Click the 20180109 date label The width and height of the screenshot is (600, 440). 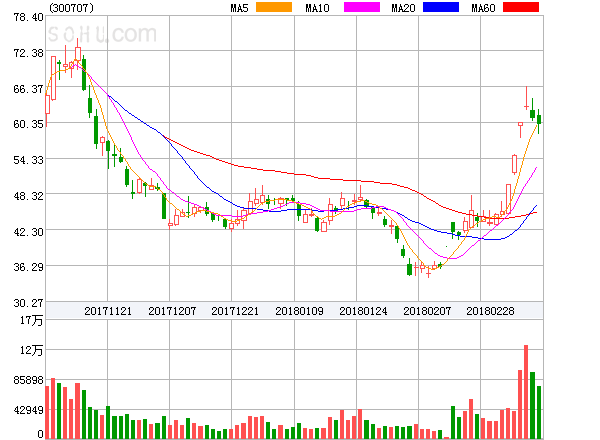point(299,311)
